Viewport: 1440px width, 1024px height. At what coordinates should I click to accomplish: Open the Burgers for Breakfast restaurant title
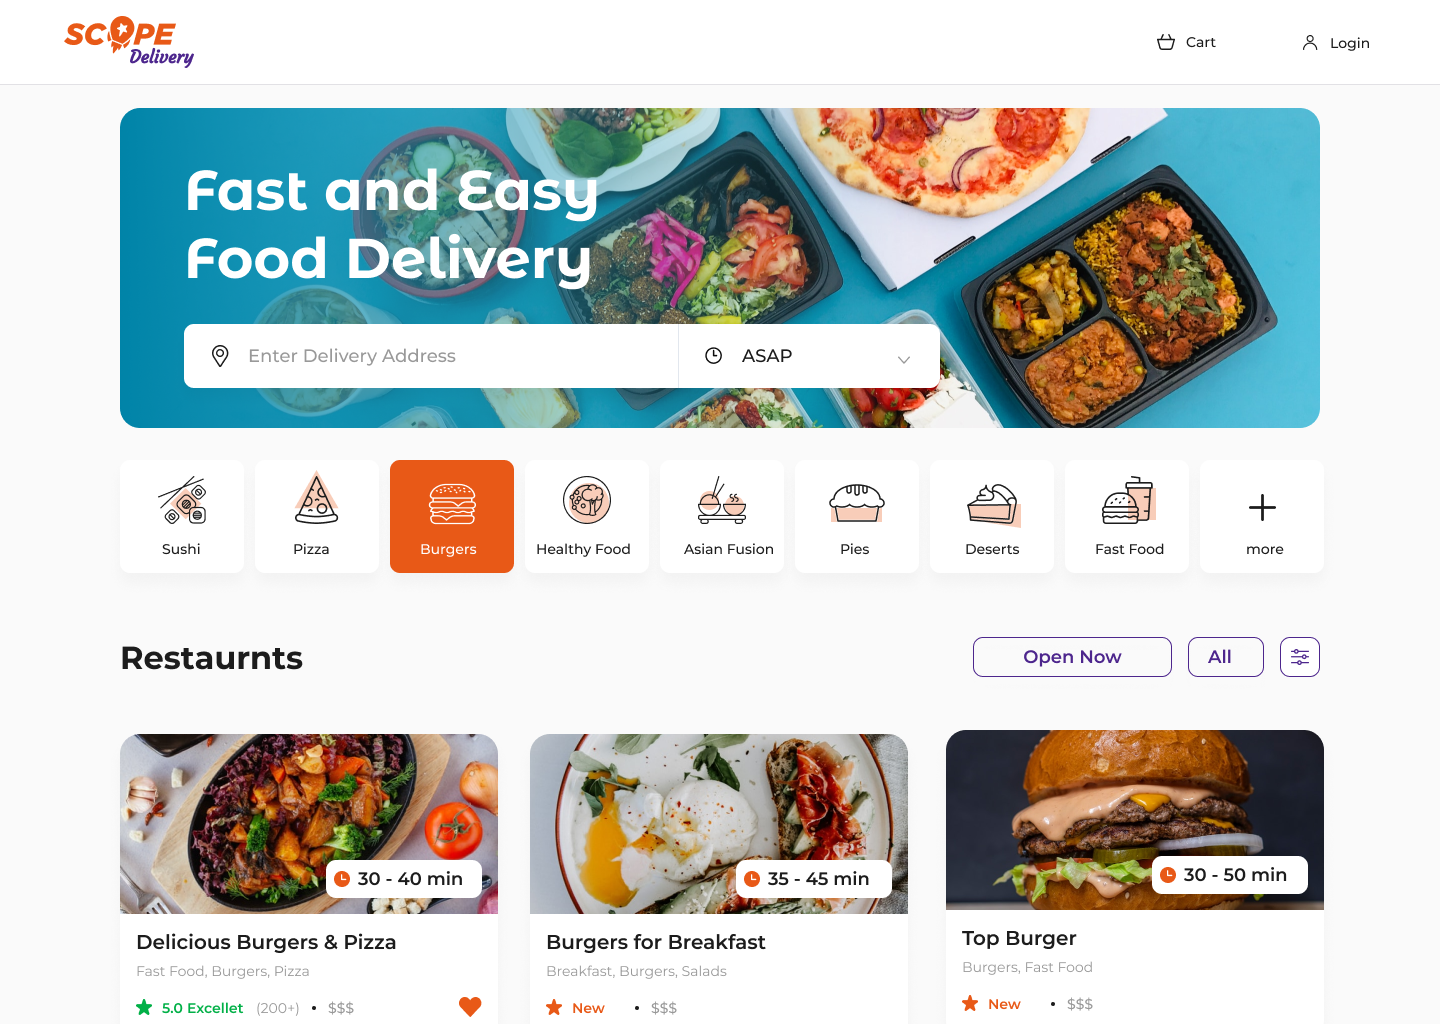pos(656,942)
